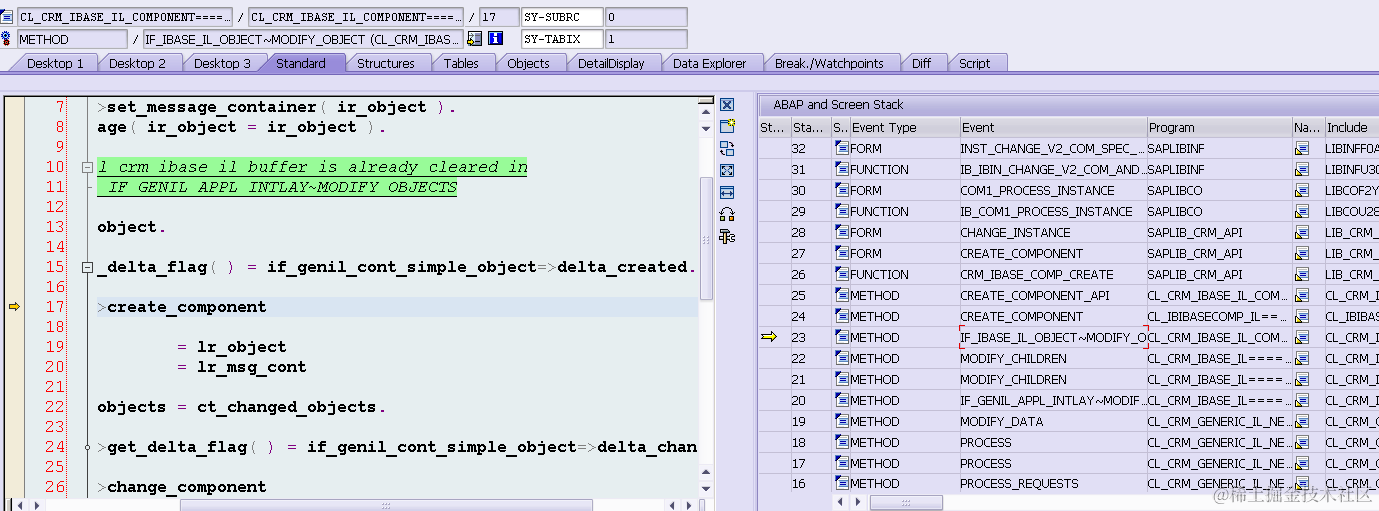The width and height of the screenshot is (1379, 511).
Task: Click the create_component code on line 17
Action: 187,307
